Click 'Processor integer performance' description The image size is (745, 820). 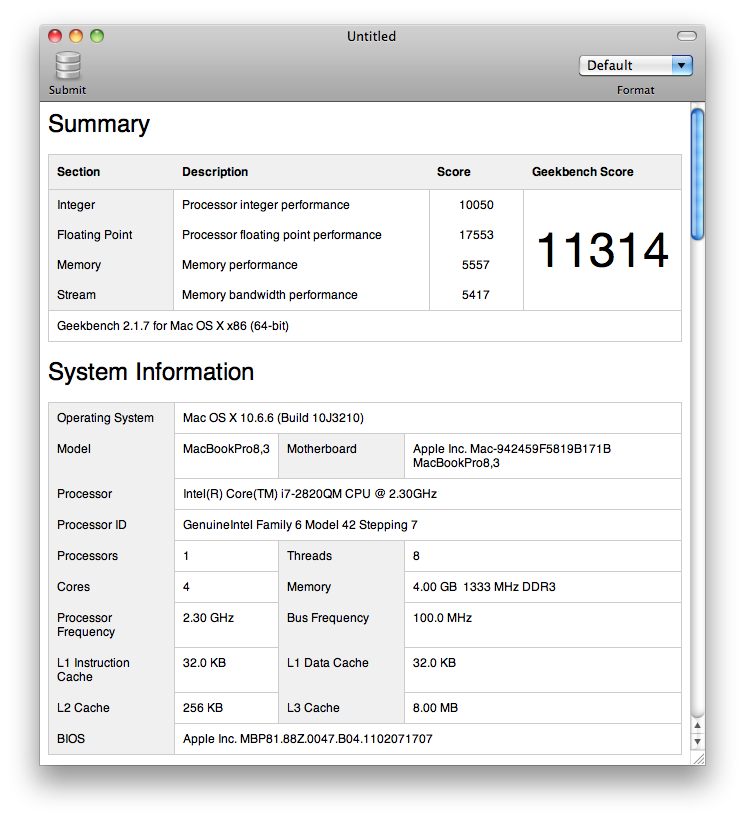click(266, 204)
